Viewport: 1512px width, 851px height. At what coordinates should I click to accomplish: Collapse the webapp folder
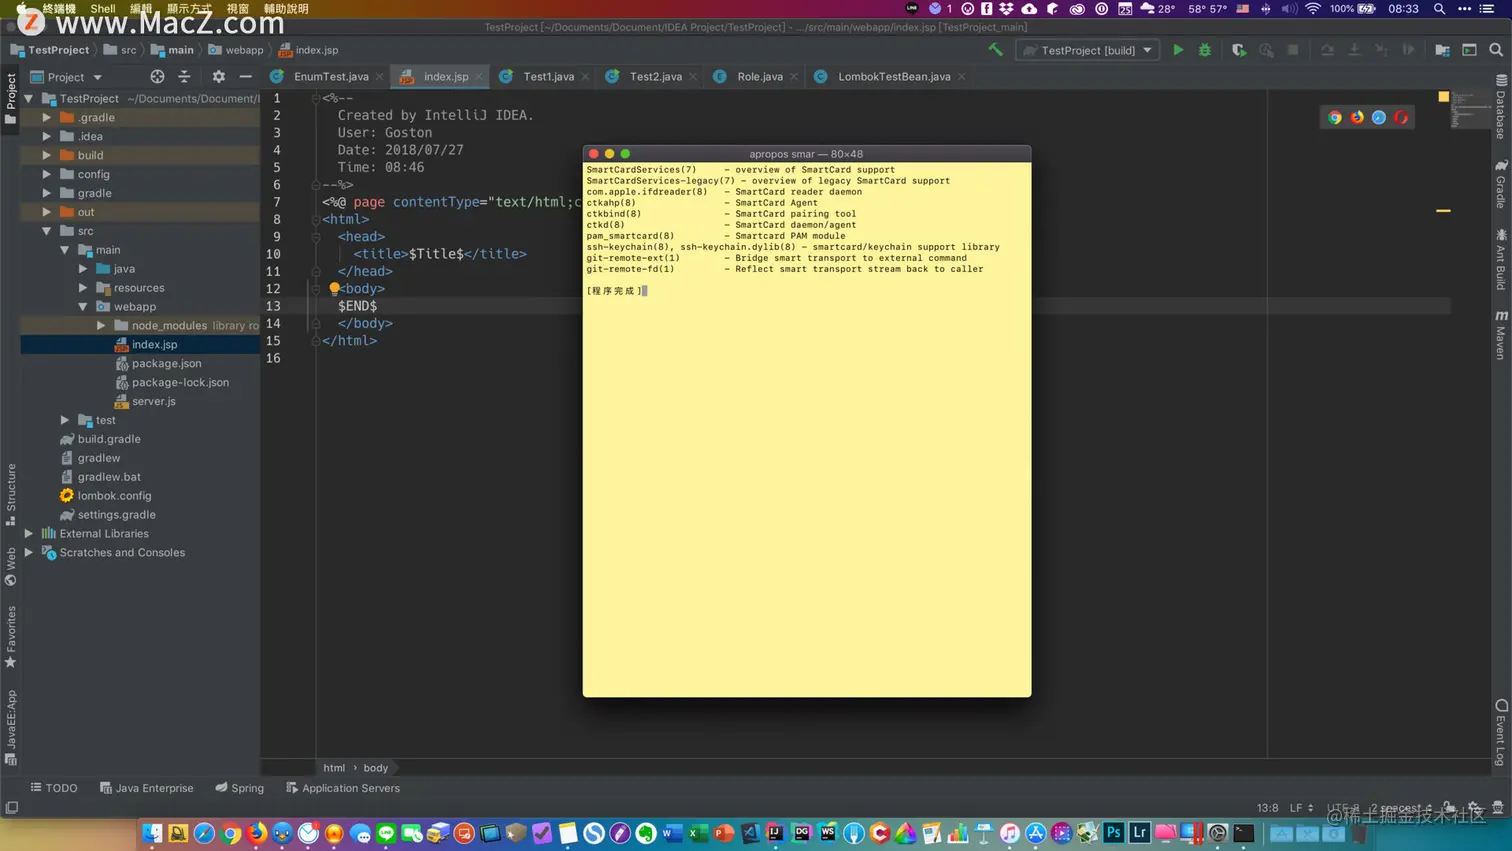83,307
